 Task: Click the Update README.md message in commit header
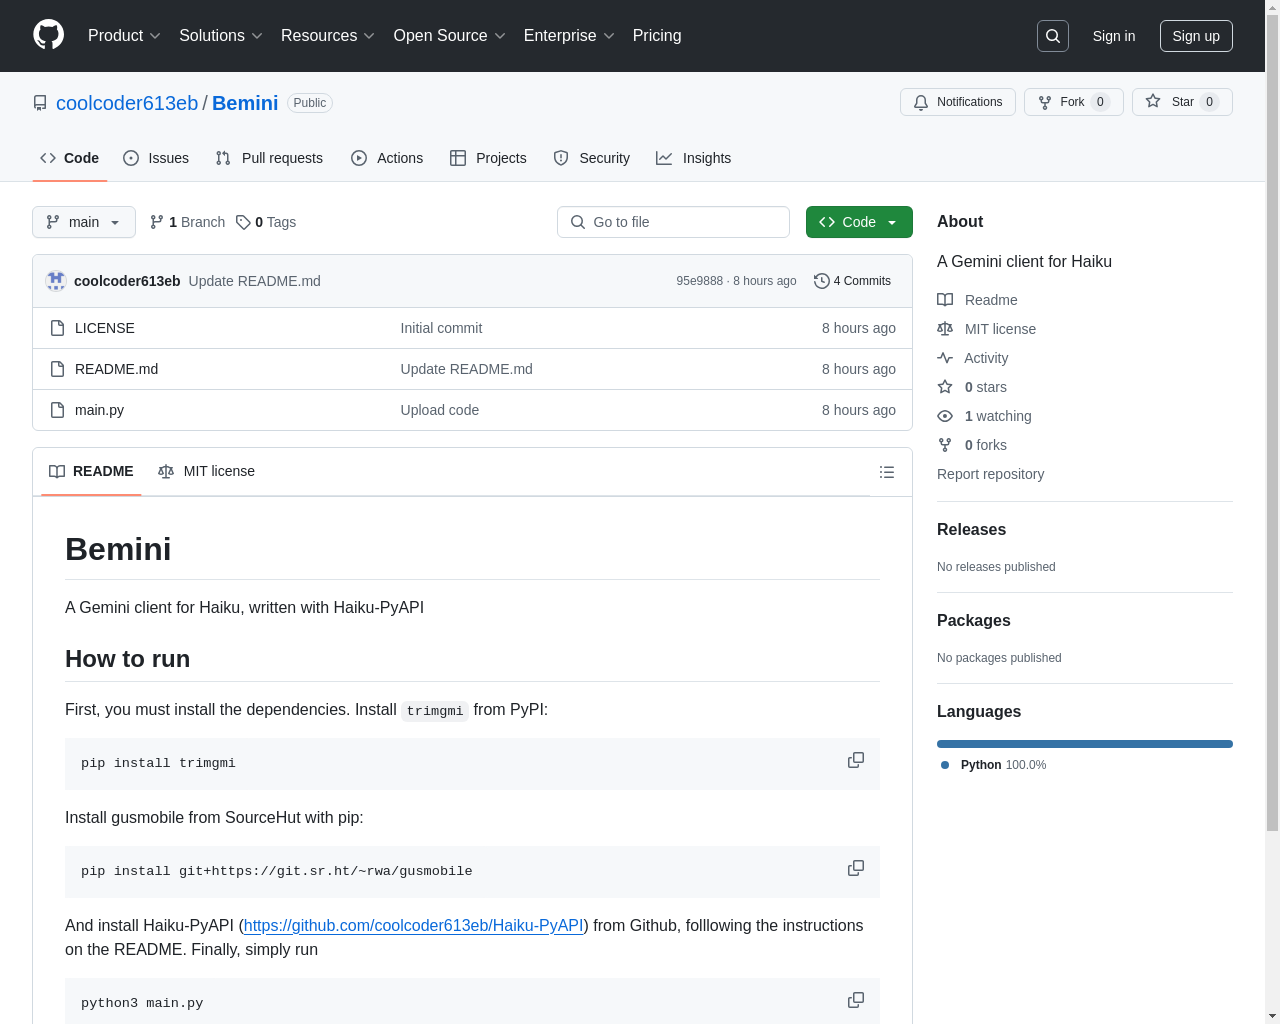tap(254, 281)
